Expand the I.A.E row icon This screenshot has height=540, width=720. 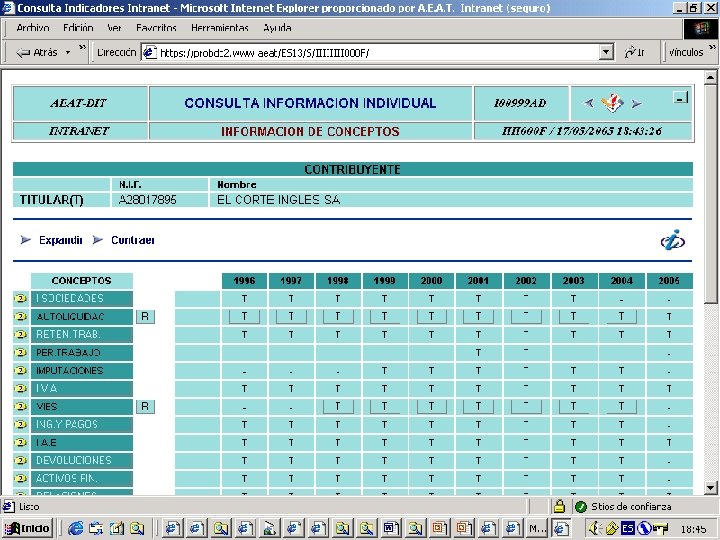[x=20, y=443]
